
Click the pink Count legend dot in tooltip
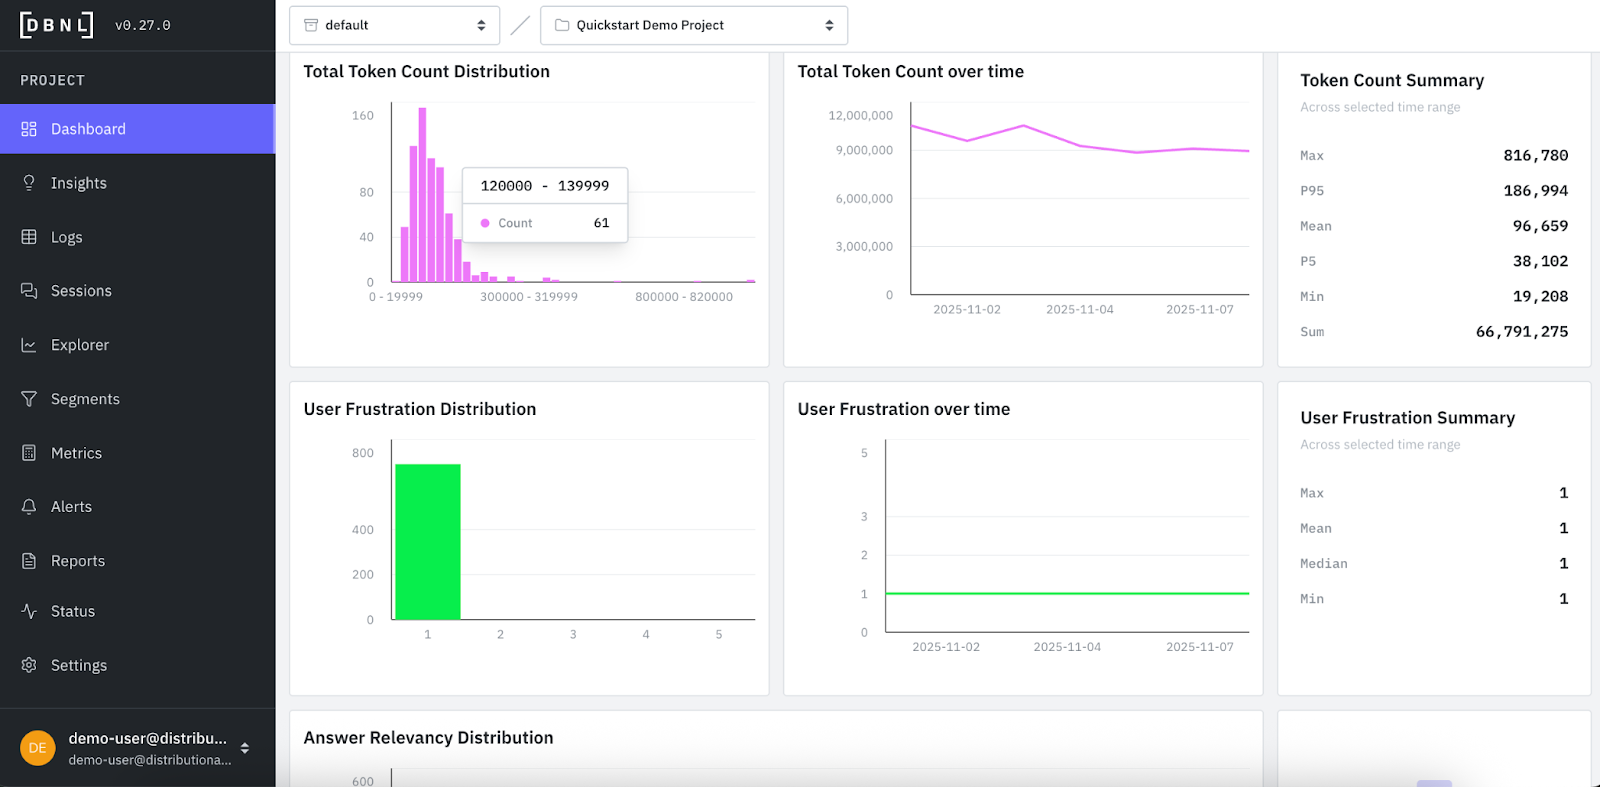pyautogui.click(x=486, y=223)
